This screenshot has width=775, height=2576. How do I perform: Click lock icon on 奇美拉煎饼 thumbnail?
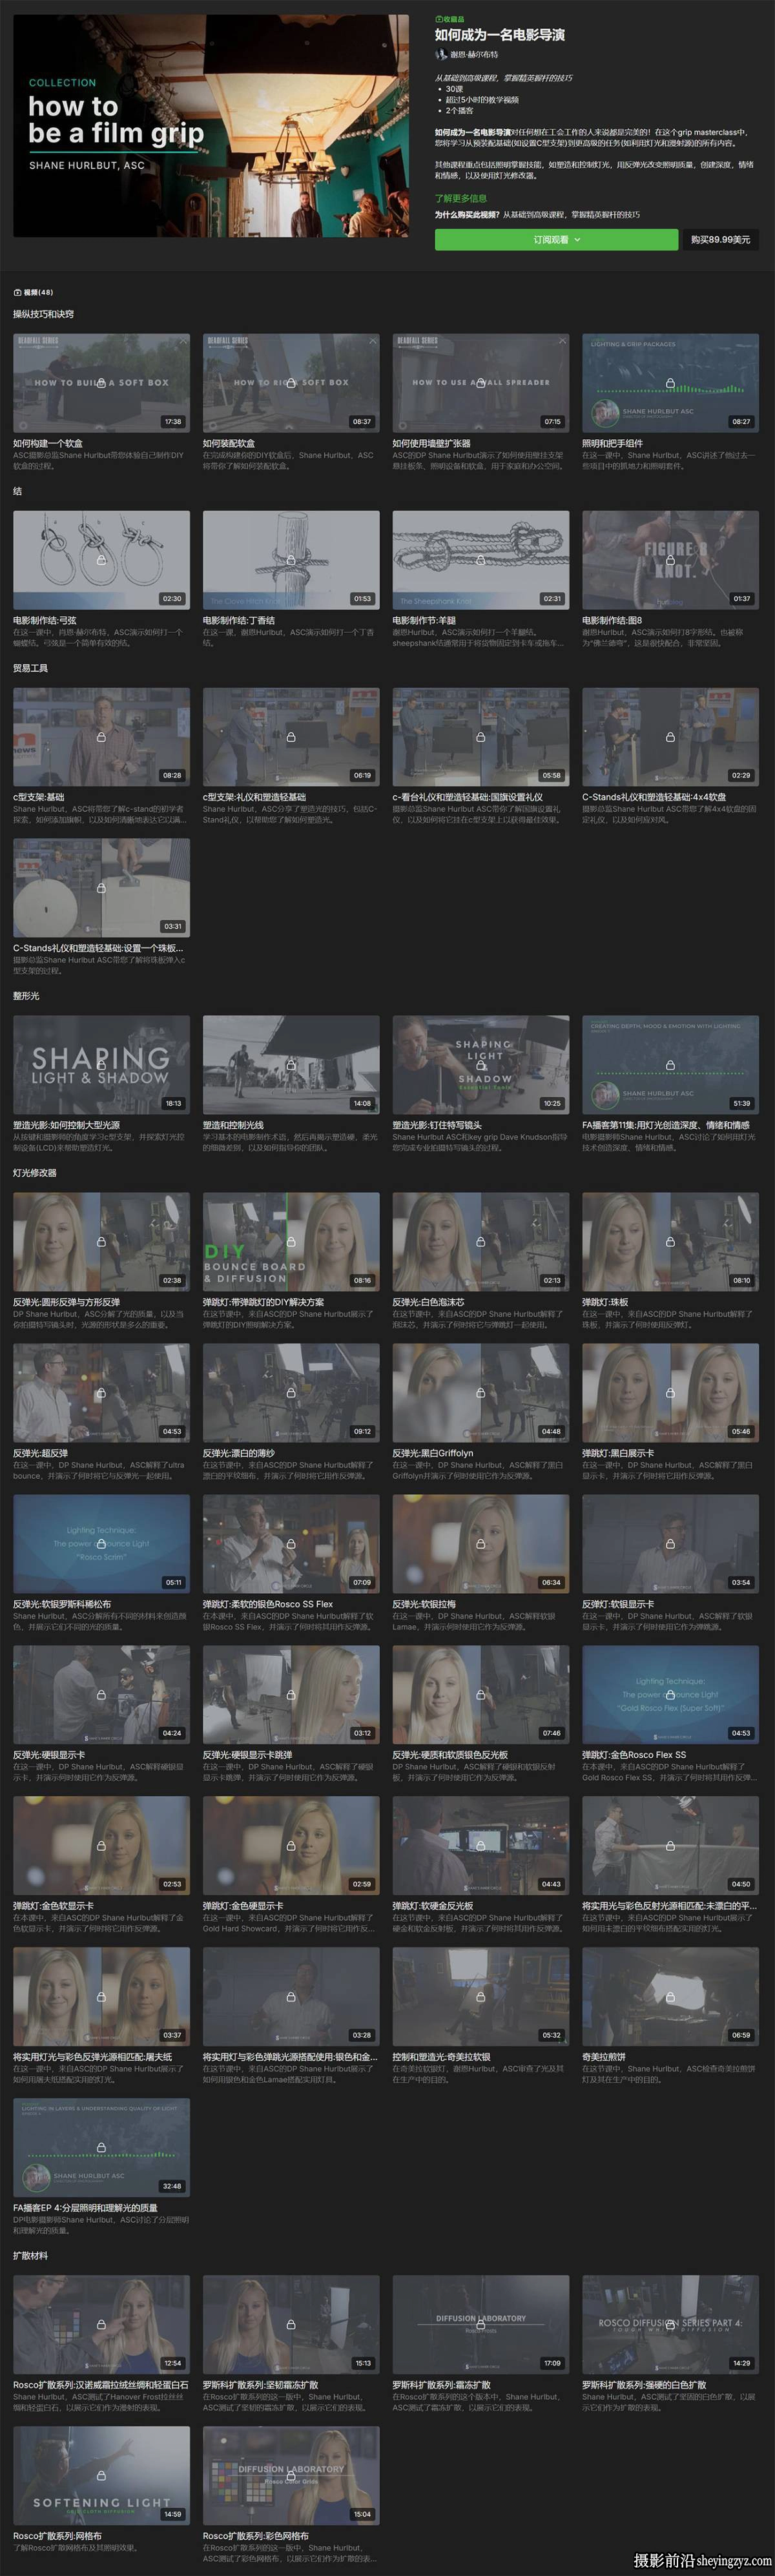coord(670,1997)
